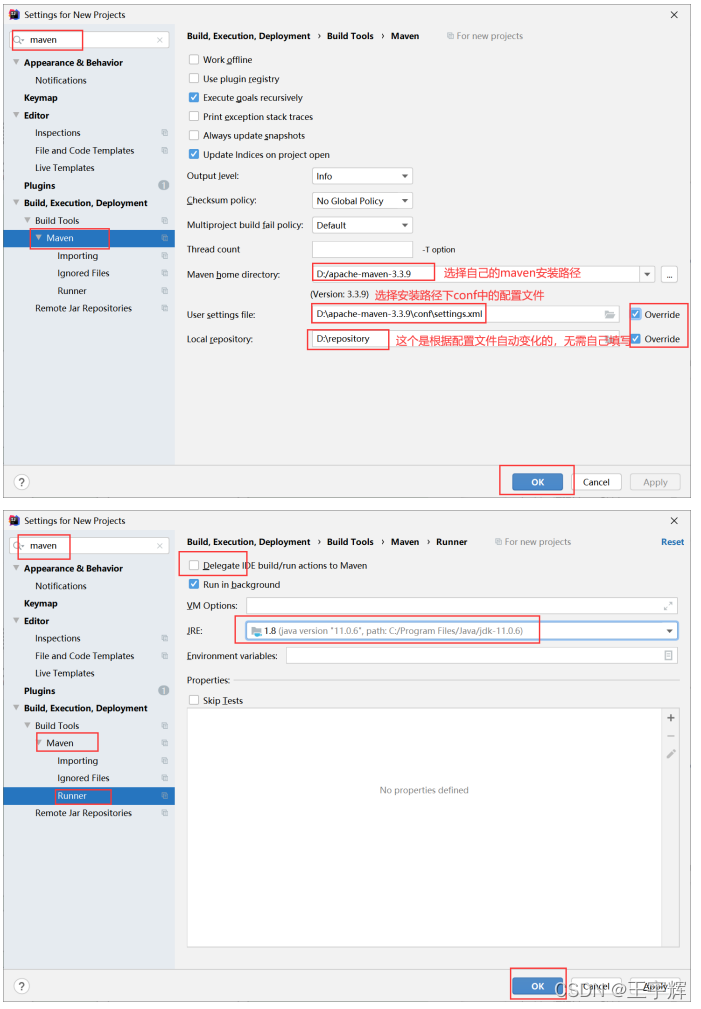Click project-level icon beside Remote Jar Repositories, top dialog
This screenshot has width=701, height=1009.
coord(165,308)
